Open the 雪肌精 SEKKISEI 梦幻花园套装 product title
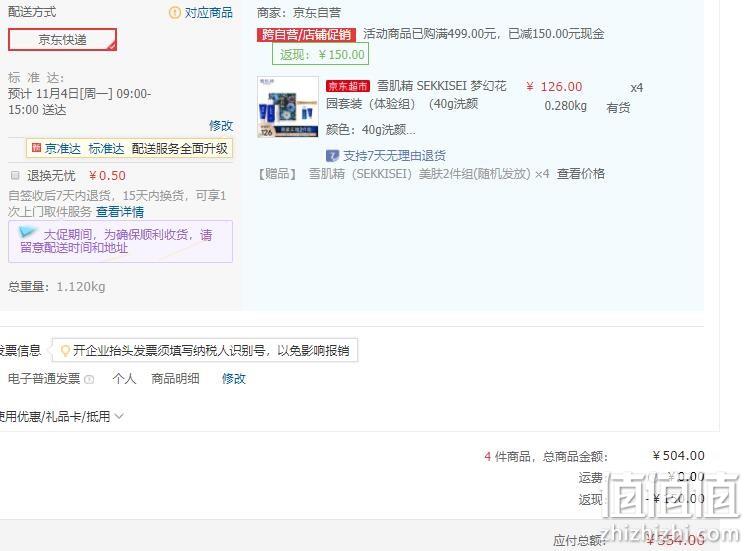Viewport: 749px width, 551px height. pos(416,95)
